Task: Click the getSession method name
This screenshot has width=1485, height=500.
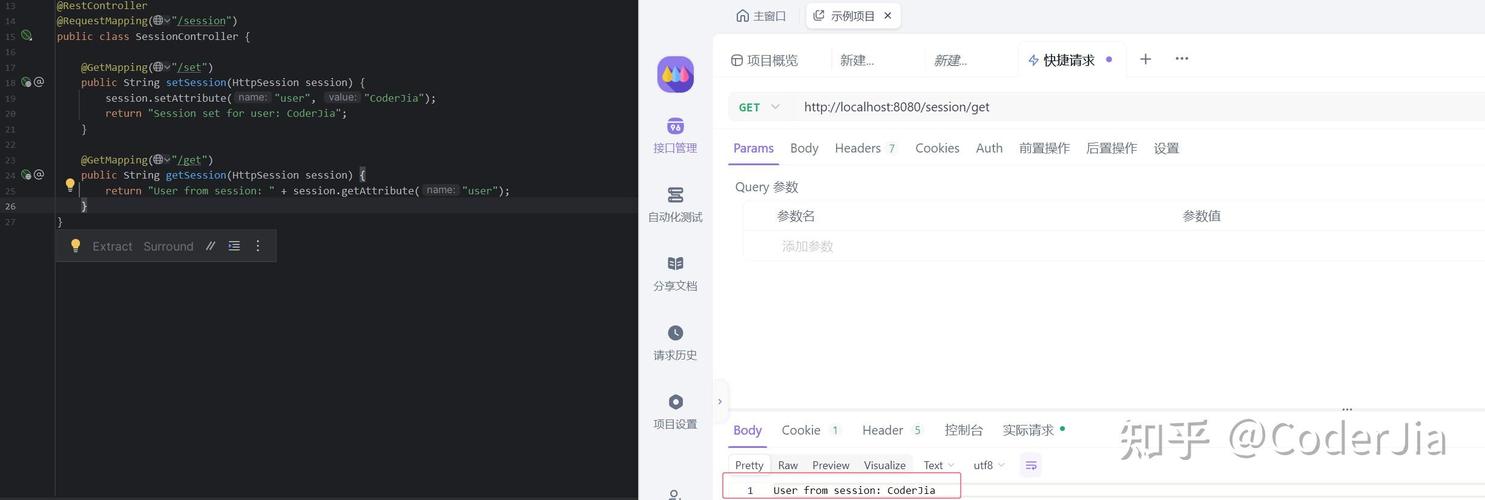Action: (196, 175)
